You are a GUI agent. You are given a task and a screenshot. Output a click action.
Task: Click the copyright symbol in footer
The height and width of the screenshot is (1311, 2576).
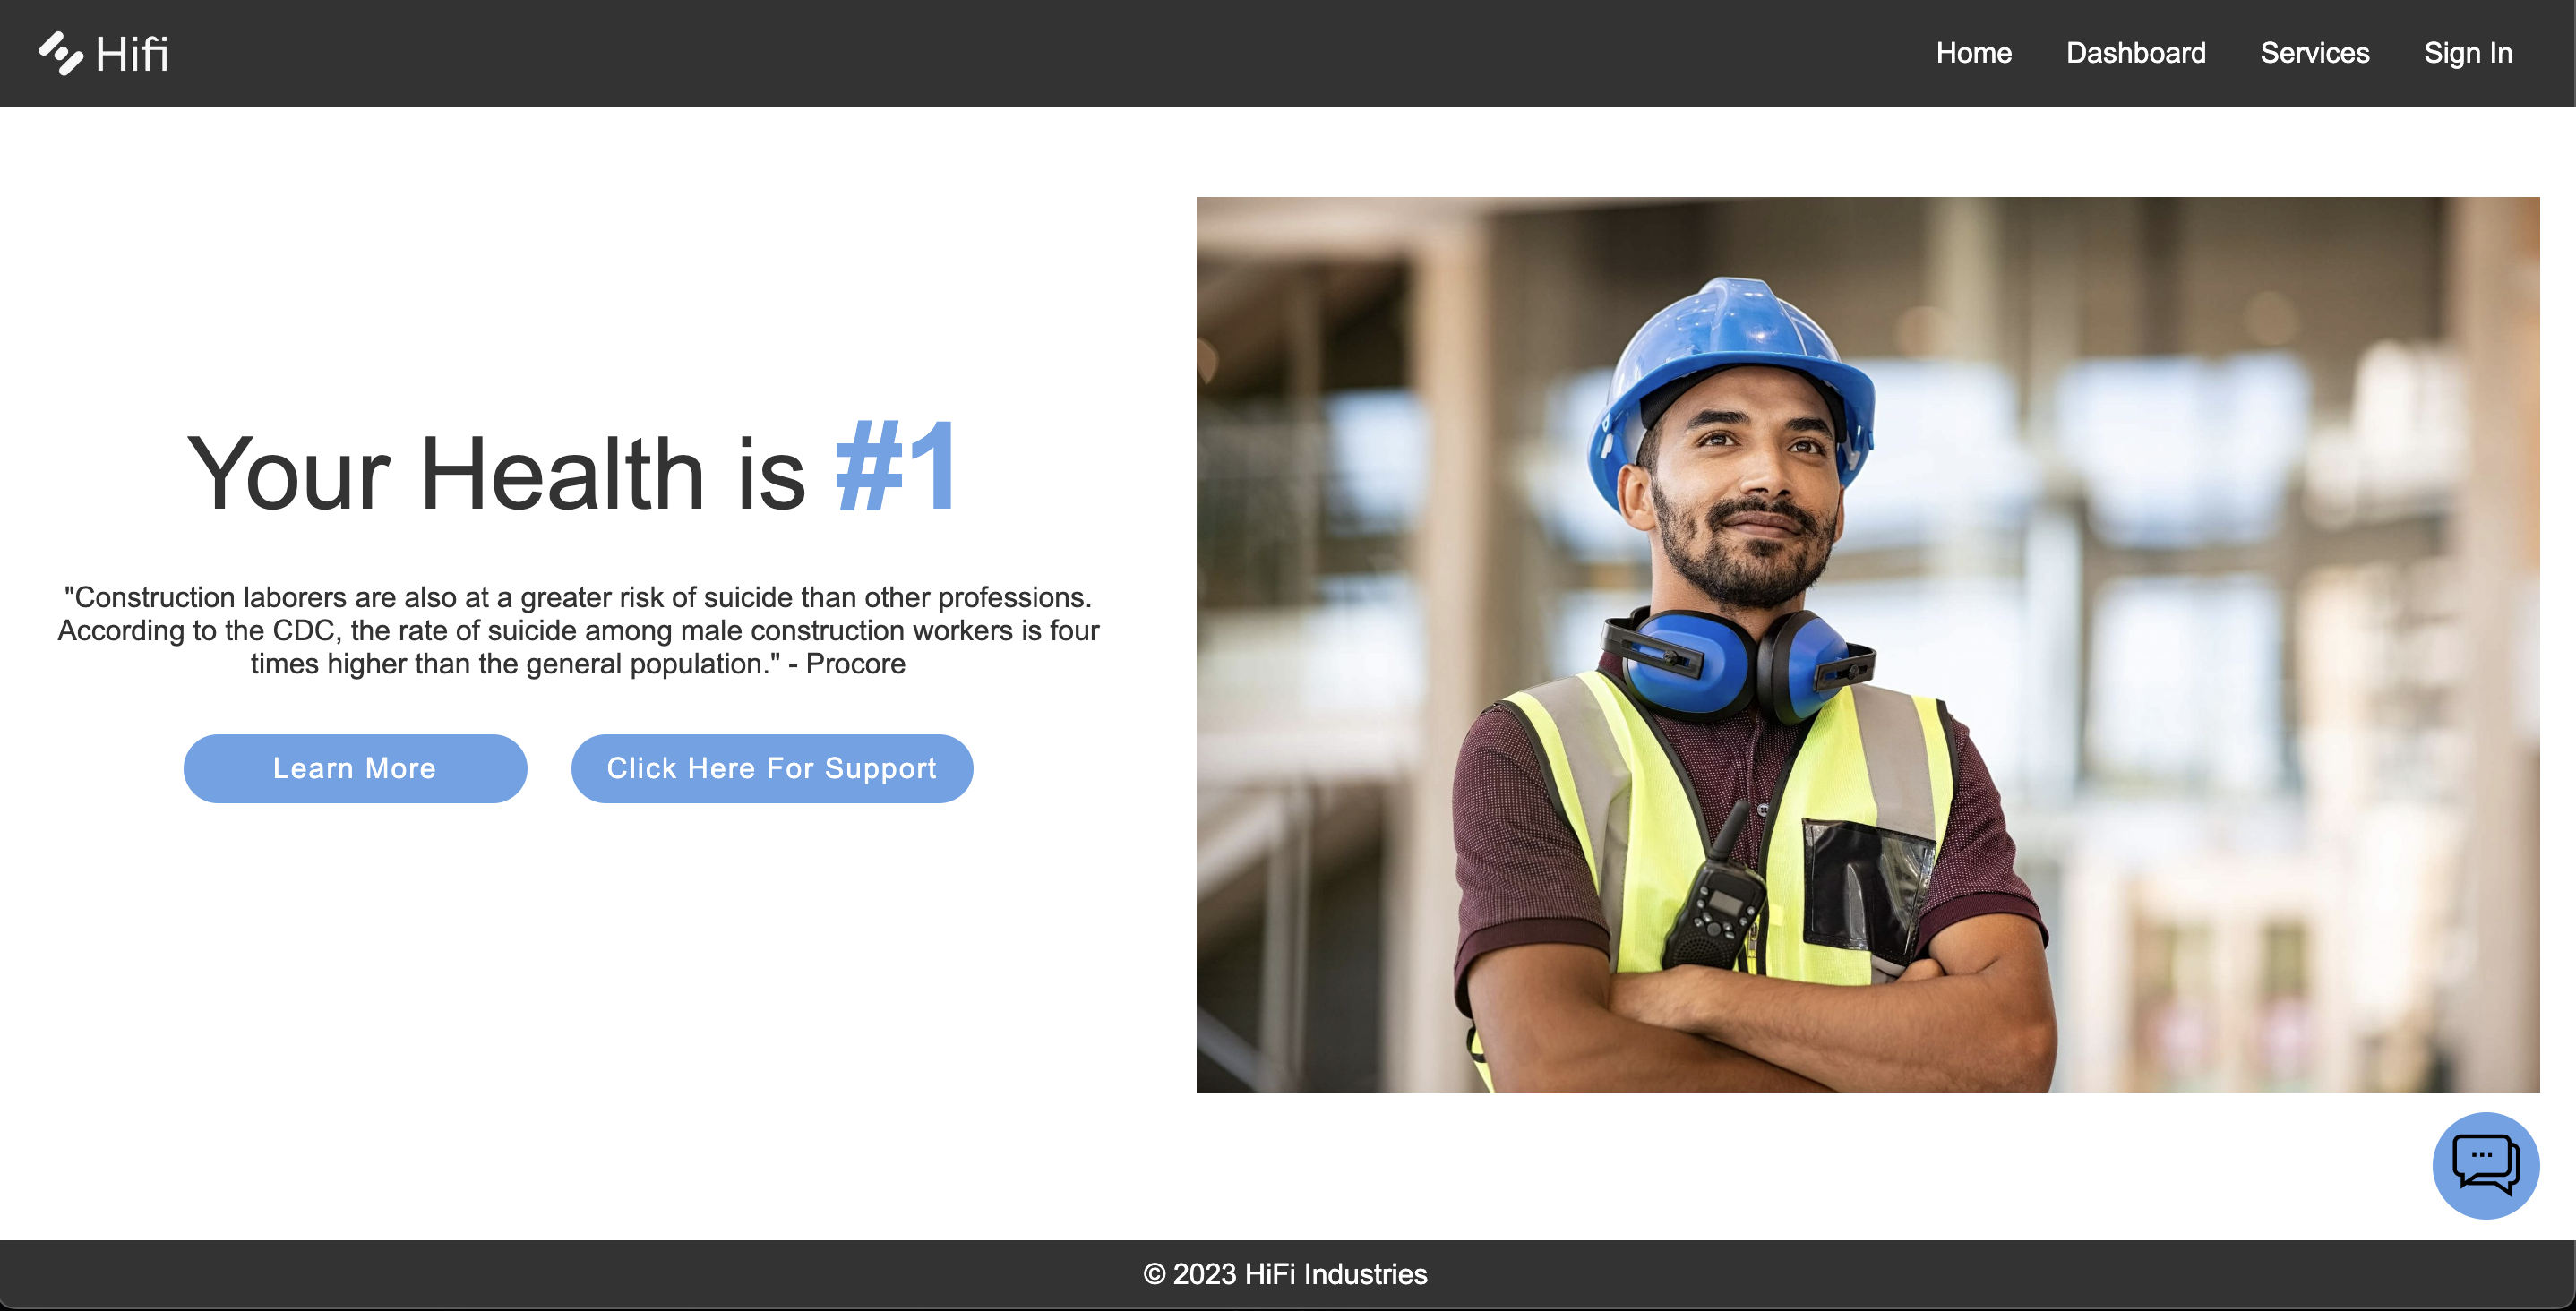(1154, 1275)
